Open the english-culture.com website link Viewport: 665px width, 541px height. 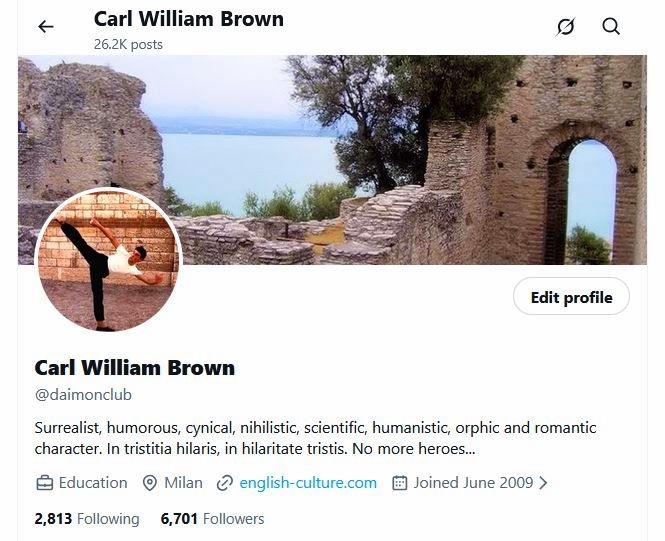coord(308,483)
